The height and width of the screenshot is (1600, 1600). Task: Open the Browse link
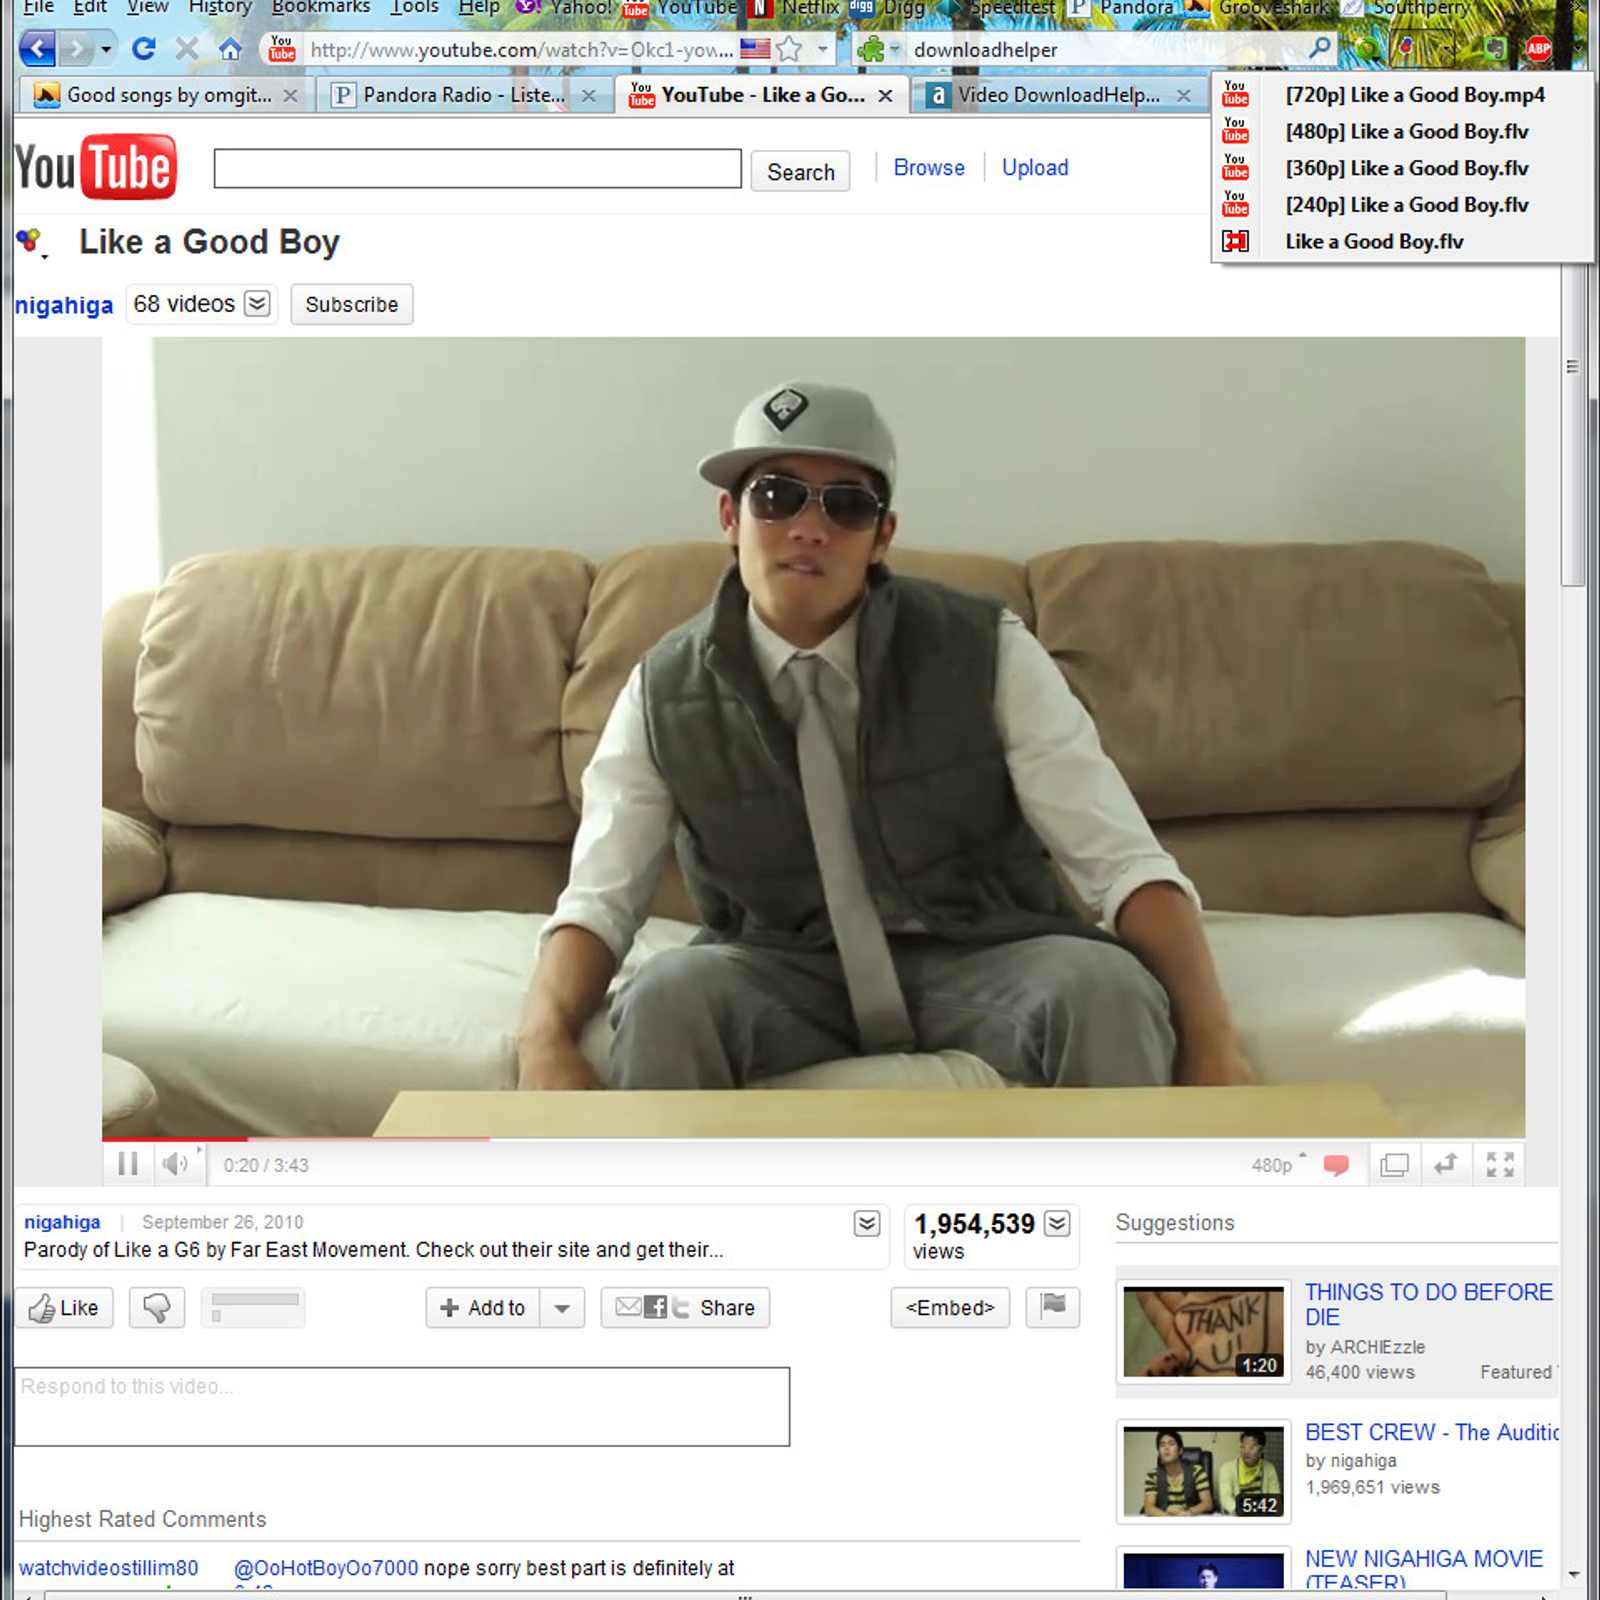pos(928,168)
